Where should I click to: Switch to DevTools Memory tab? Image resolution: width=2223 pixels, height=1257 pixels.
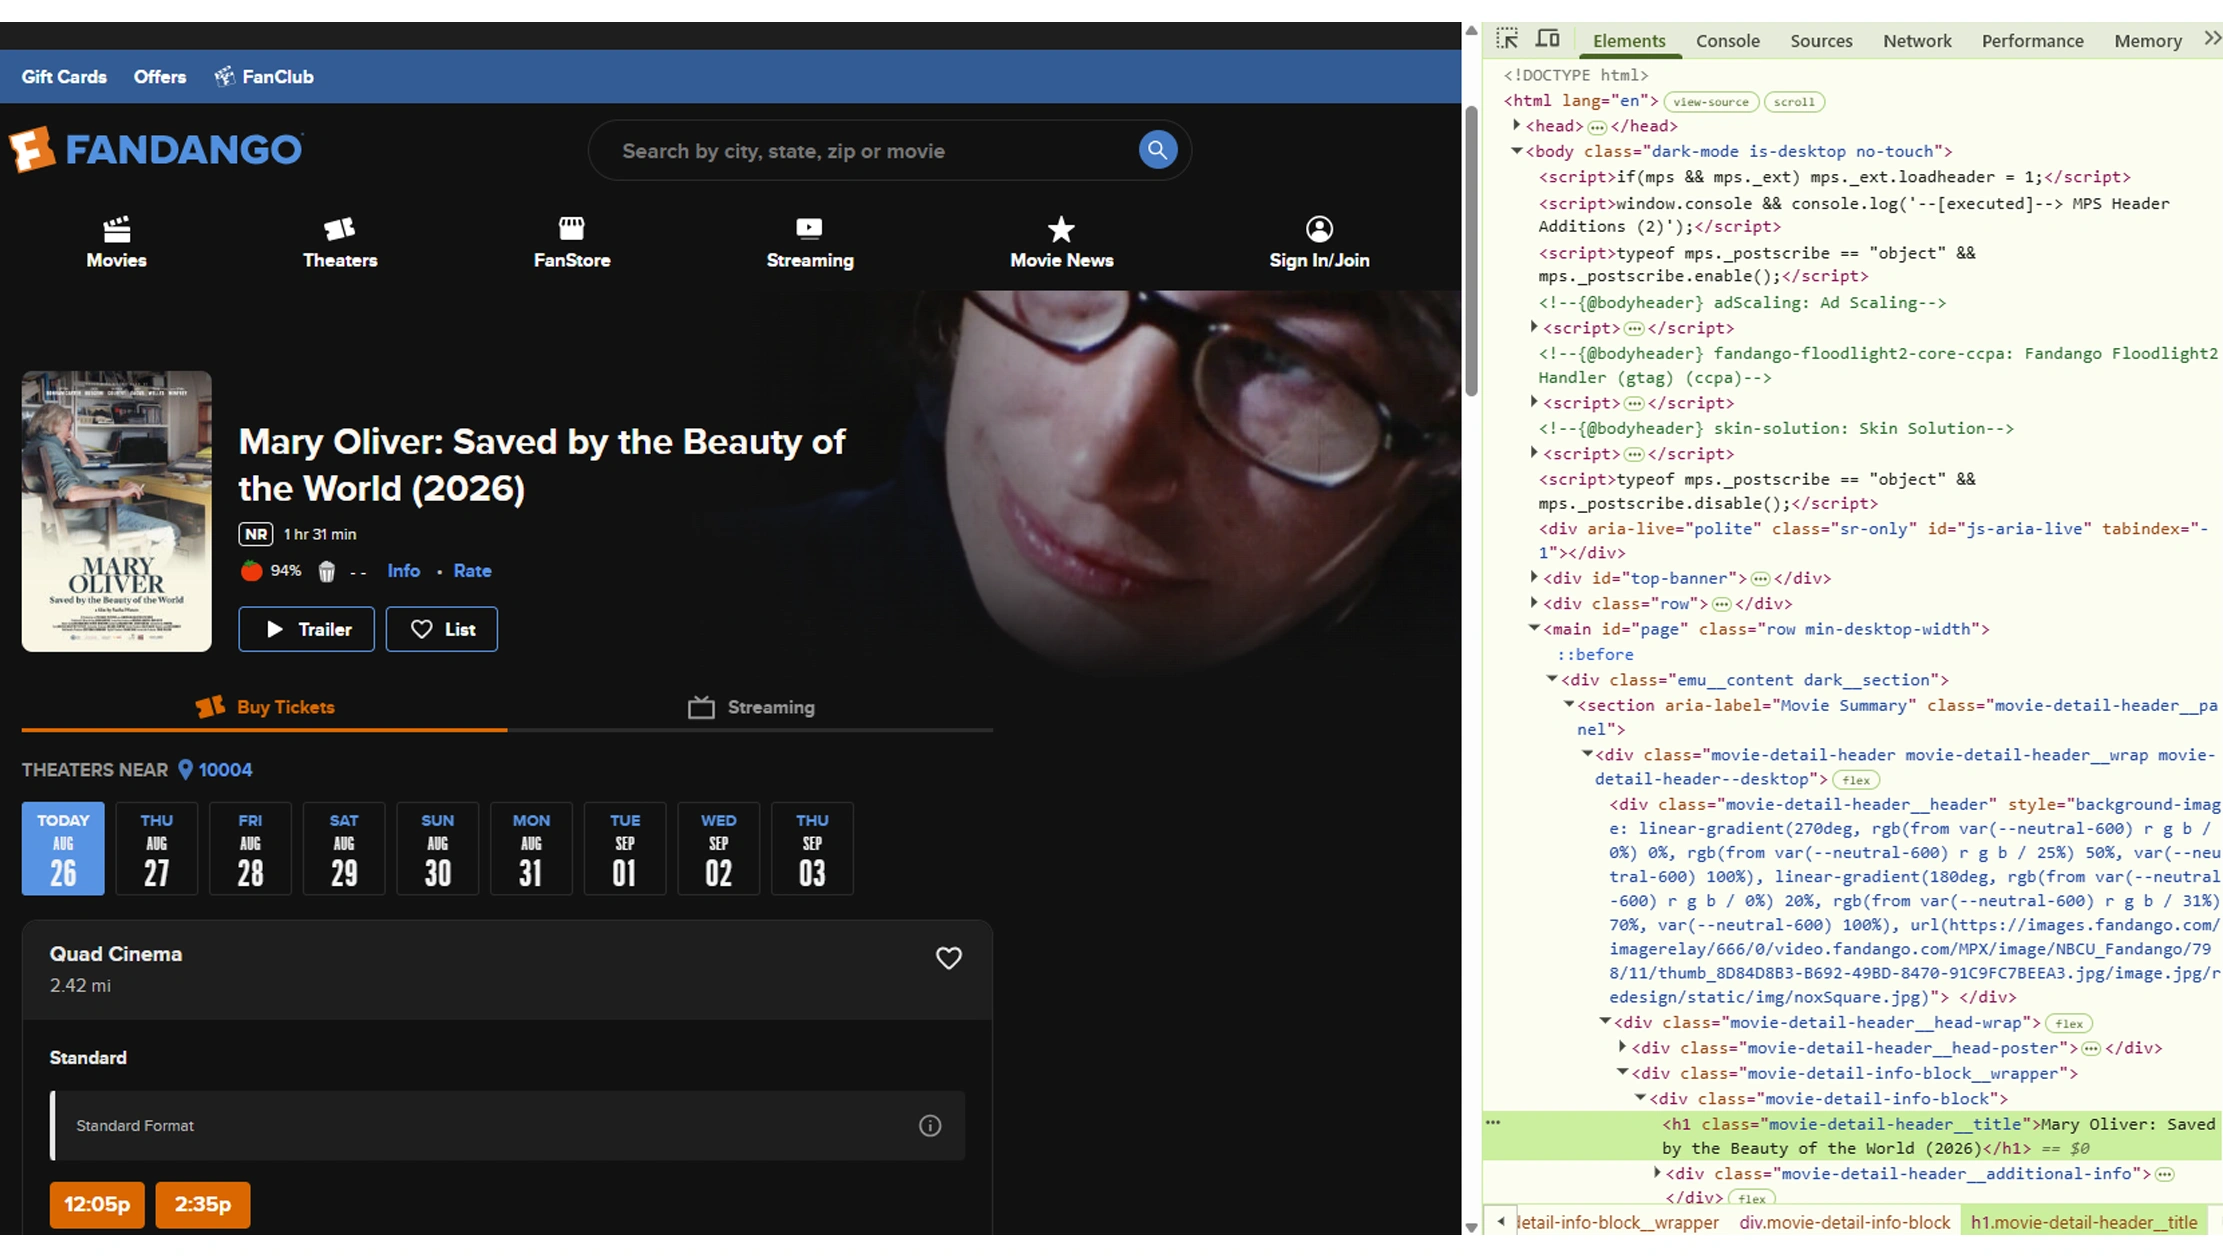pyautogui.click(x=2147, y=41)
